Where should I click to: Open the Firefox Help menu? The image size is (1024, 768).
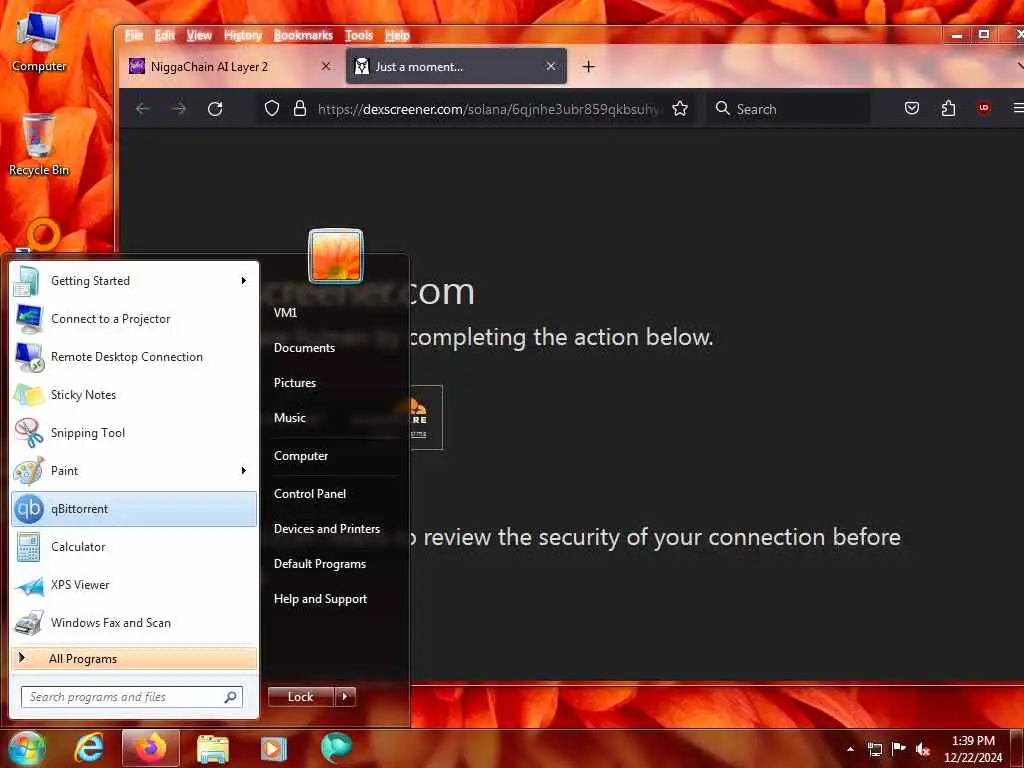[x=397, y=35]
